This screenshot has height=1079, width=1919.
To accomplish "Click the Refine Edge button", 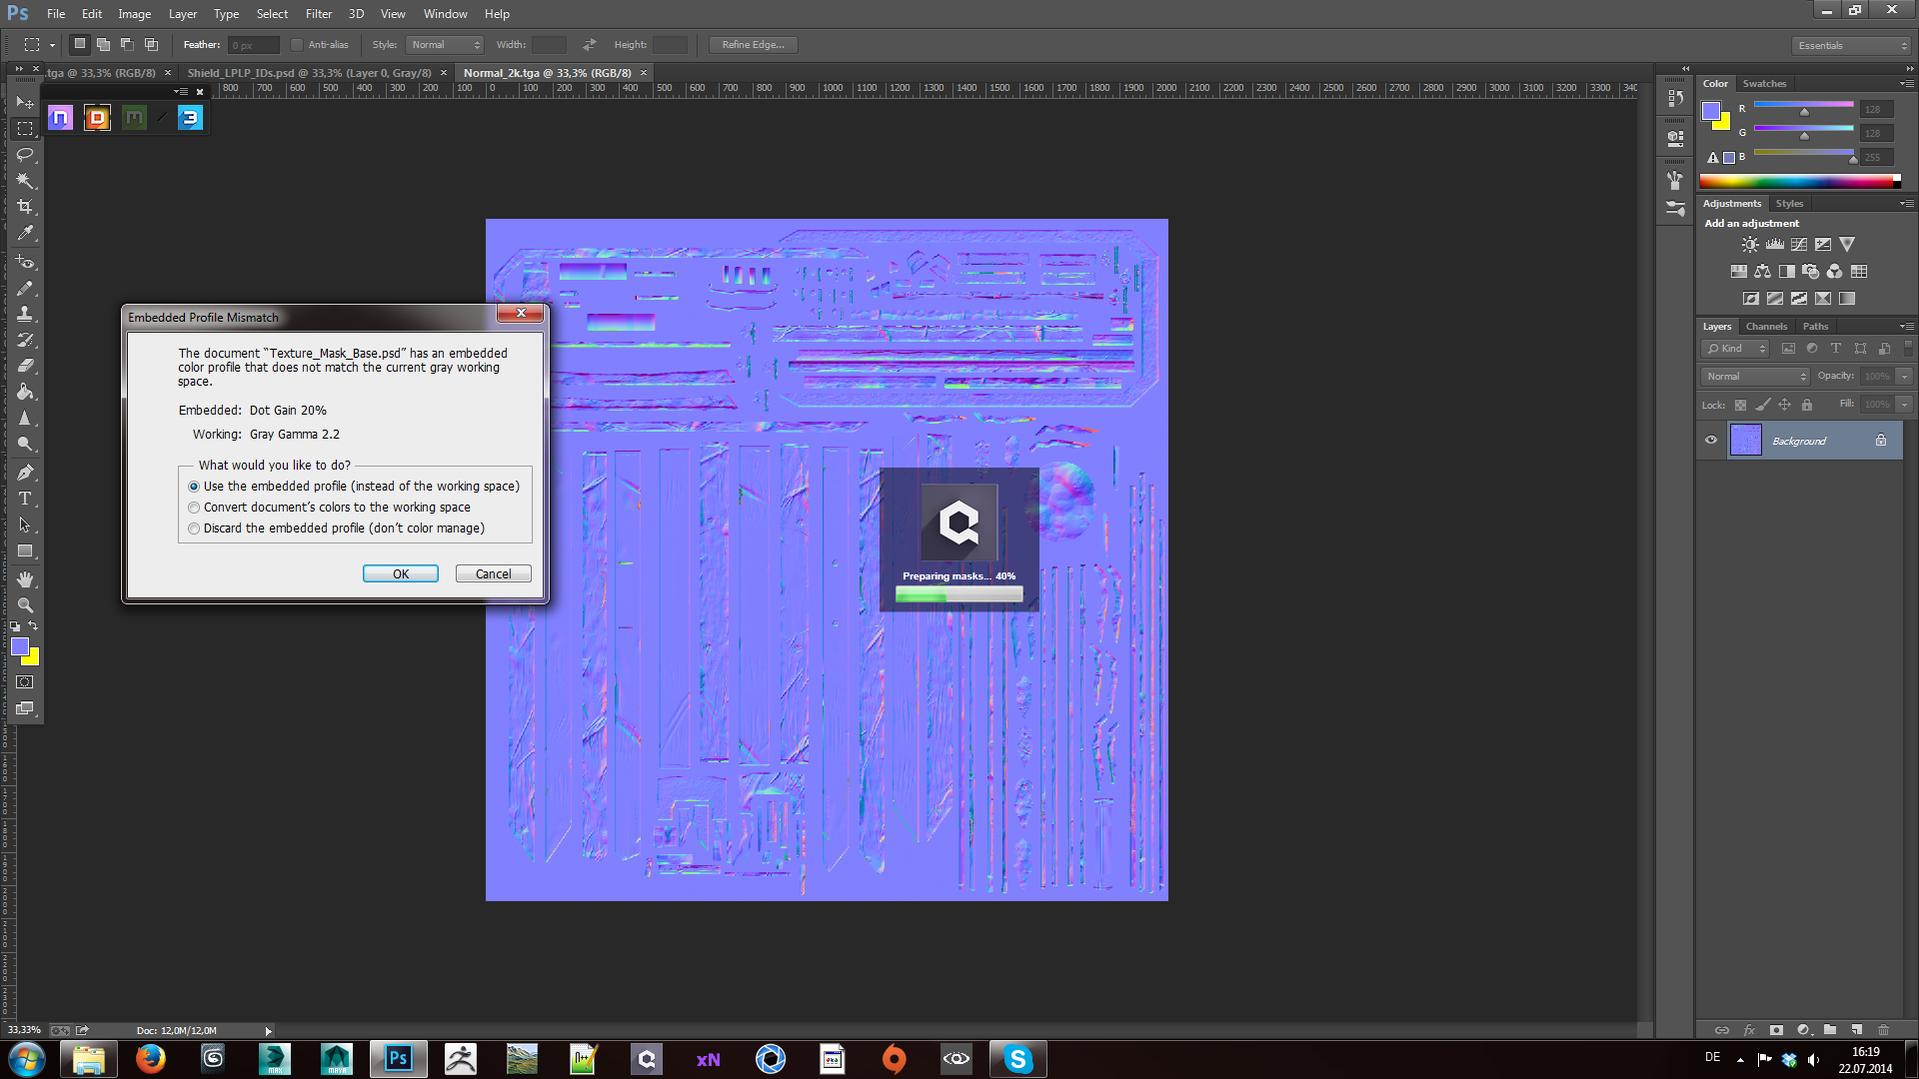I will (x=753, y=45).
